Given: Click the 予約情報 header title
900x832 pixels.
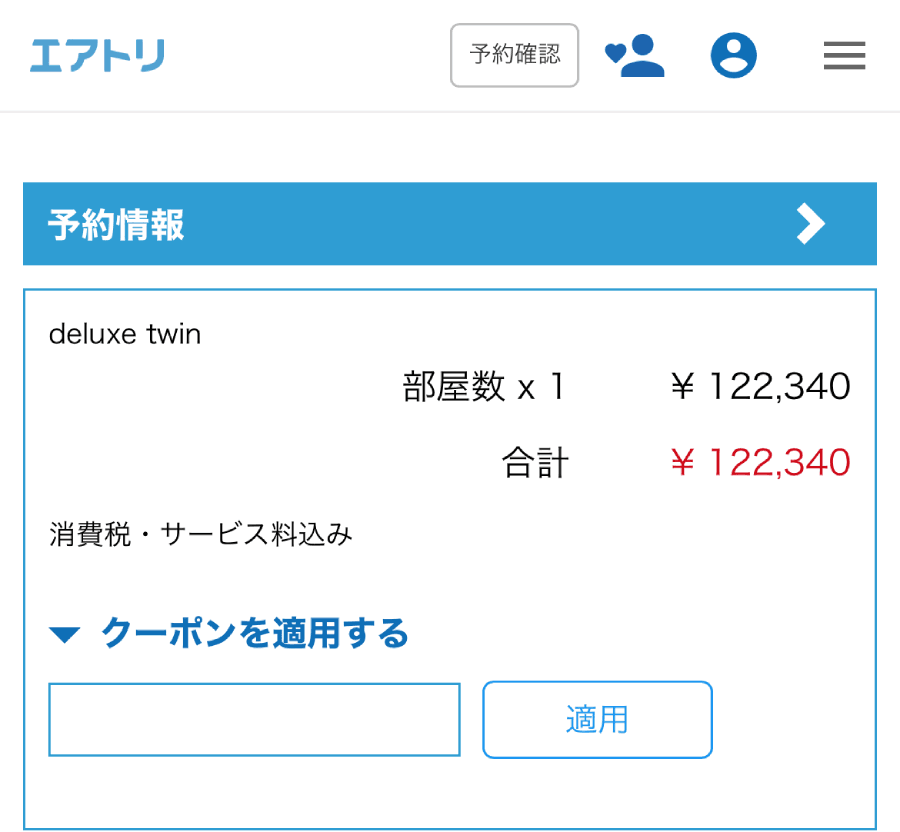Looking at the screenshot, I should (x=116, y=225).
